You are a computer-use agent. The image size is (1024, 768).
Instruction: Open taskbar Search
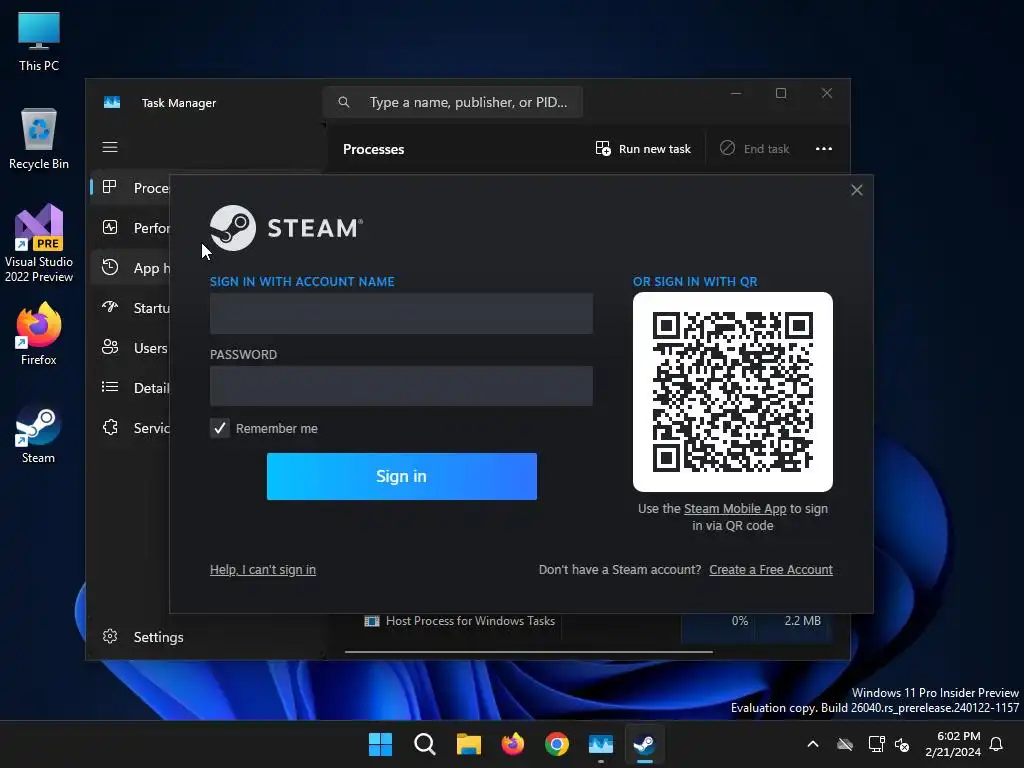point(424,744)
